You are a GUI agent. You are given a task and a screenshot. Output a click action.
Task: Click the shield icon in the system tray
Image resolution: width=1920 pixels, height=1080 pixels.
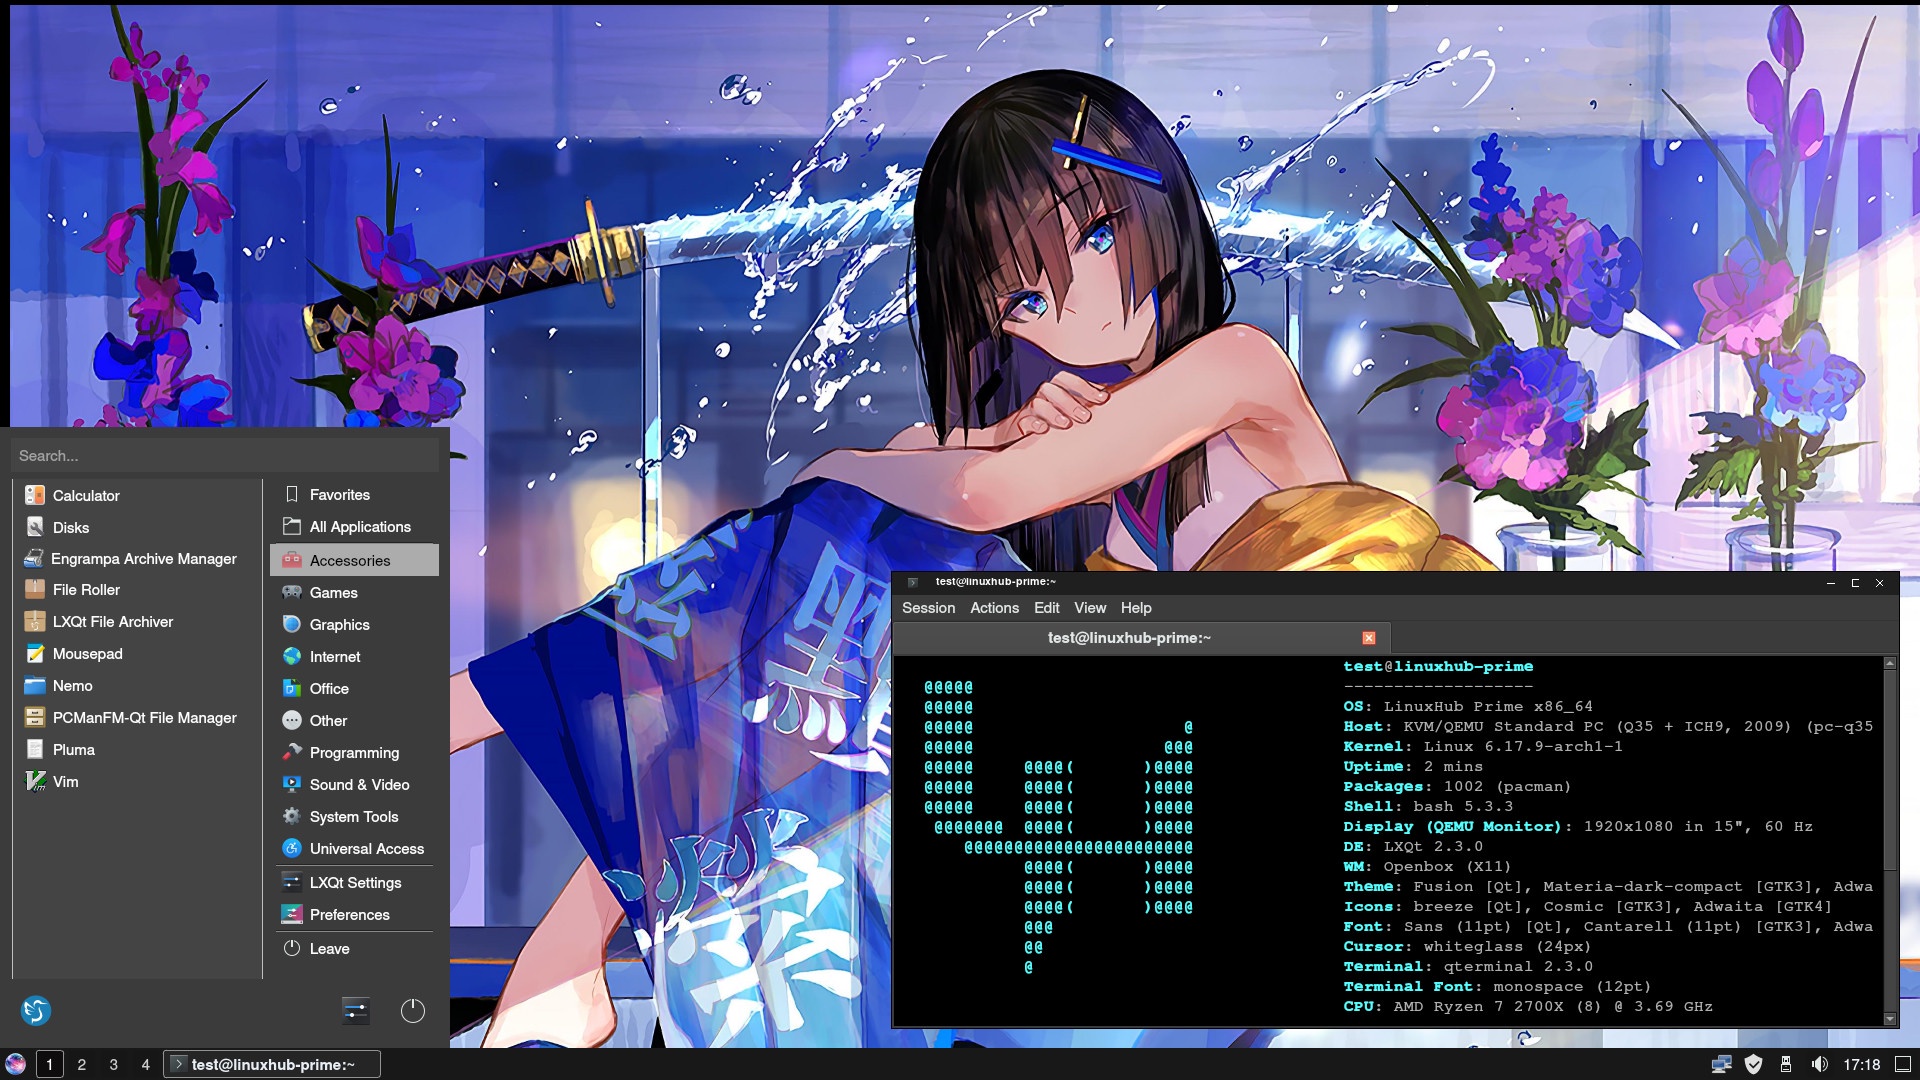click(1753, 1065)
